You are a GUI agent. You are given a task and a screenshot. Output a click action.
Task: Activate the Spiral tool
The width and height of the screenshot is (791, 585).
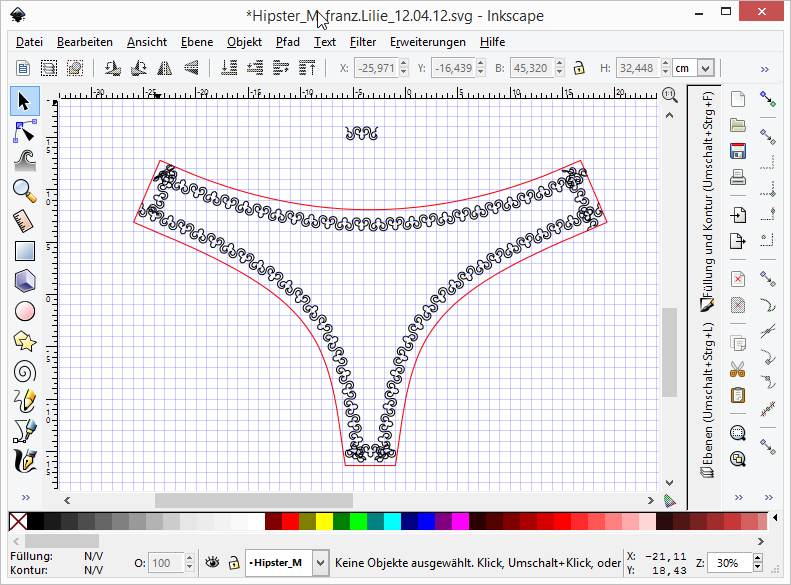(24, 370)
